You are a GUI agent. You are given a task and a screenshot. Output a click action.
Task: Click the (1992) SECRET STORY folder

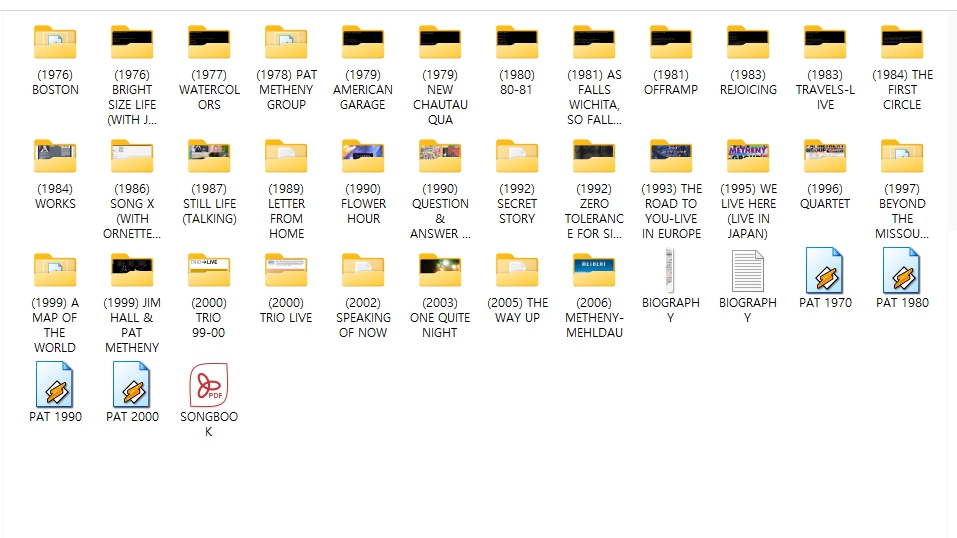coord(517,157)
